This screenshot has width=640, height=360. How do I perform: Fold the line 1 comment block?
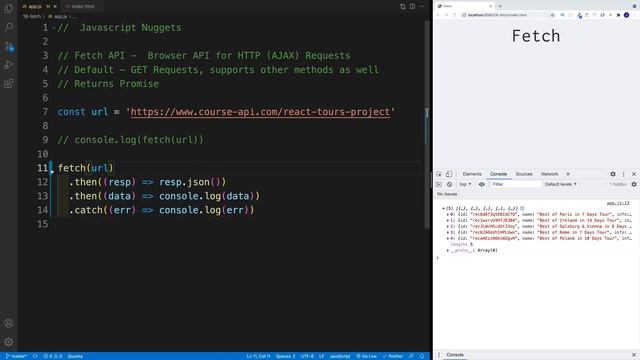tap(53, 28)
